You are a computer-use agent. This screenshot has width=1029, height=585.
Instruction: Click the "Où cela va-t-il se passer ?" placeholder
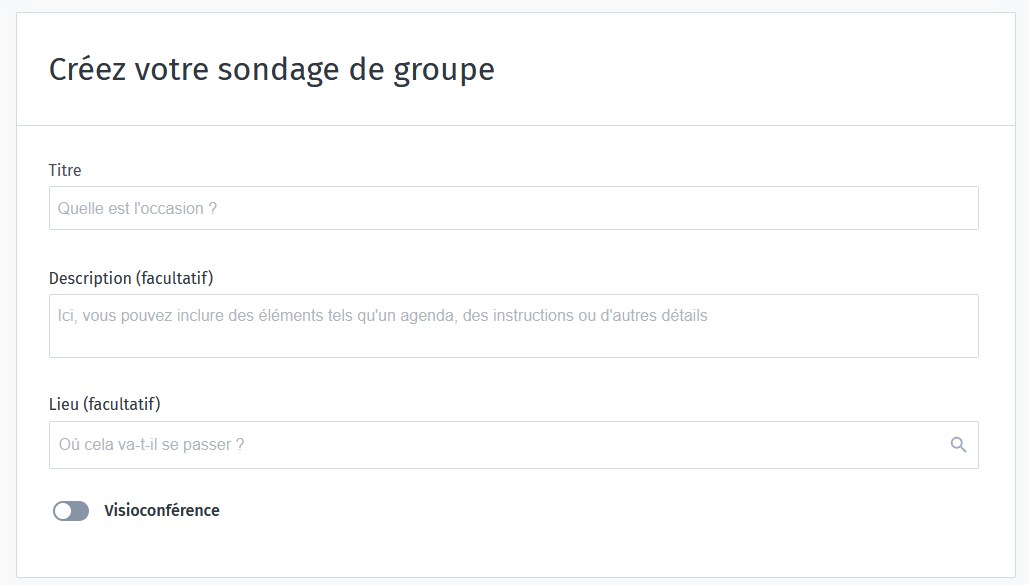tap(152, 445)
